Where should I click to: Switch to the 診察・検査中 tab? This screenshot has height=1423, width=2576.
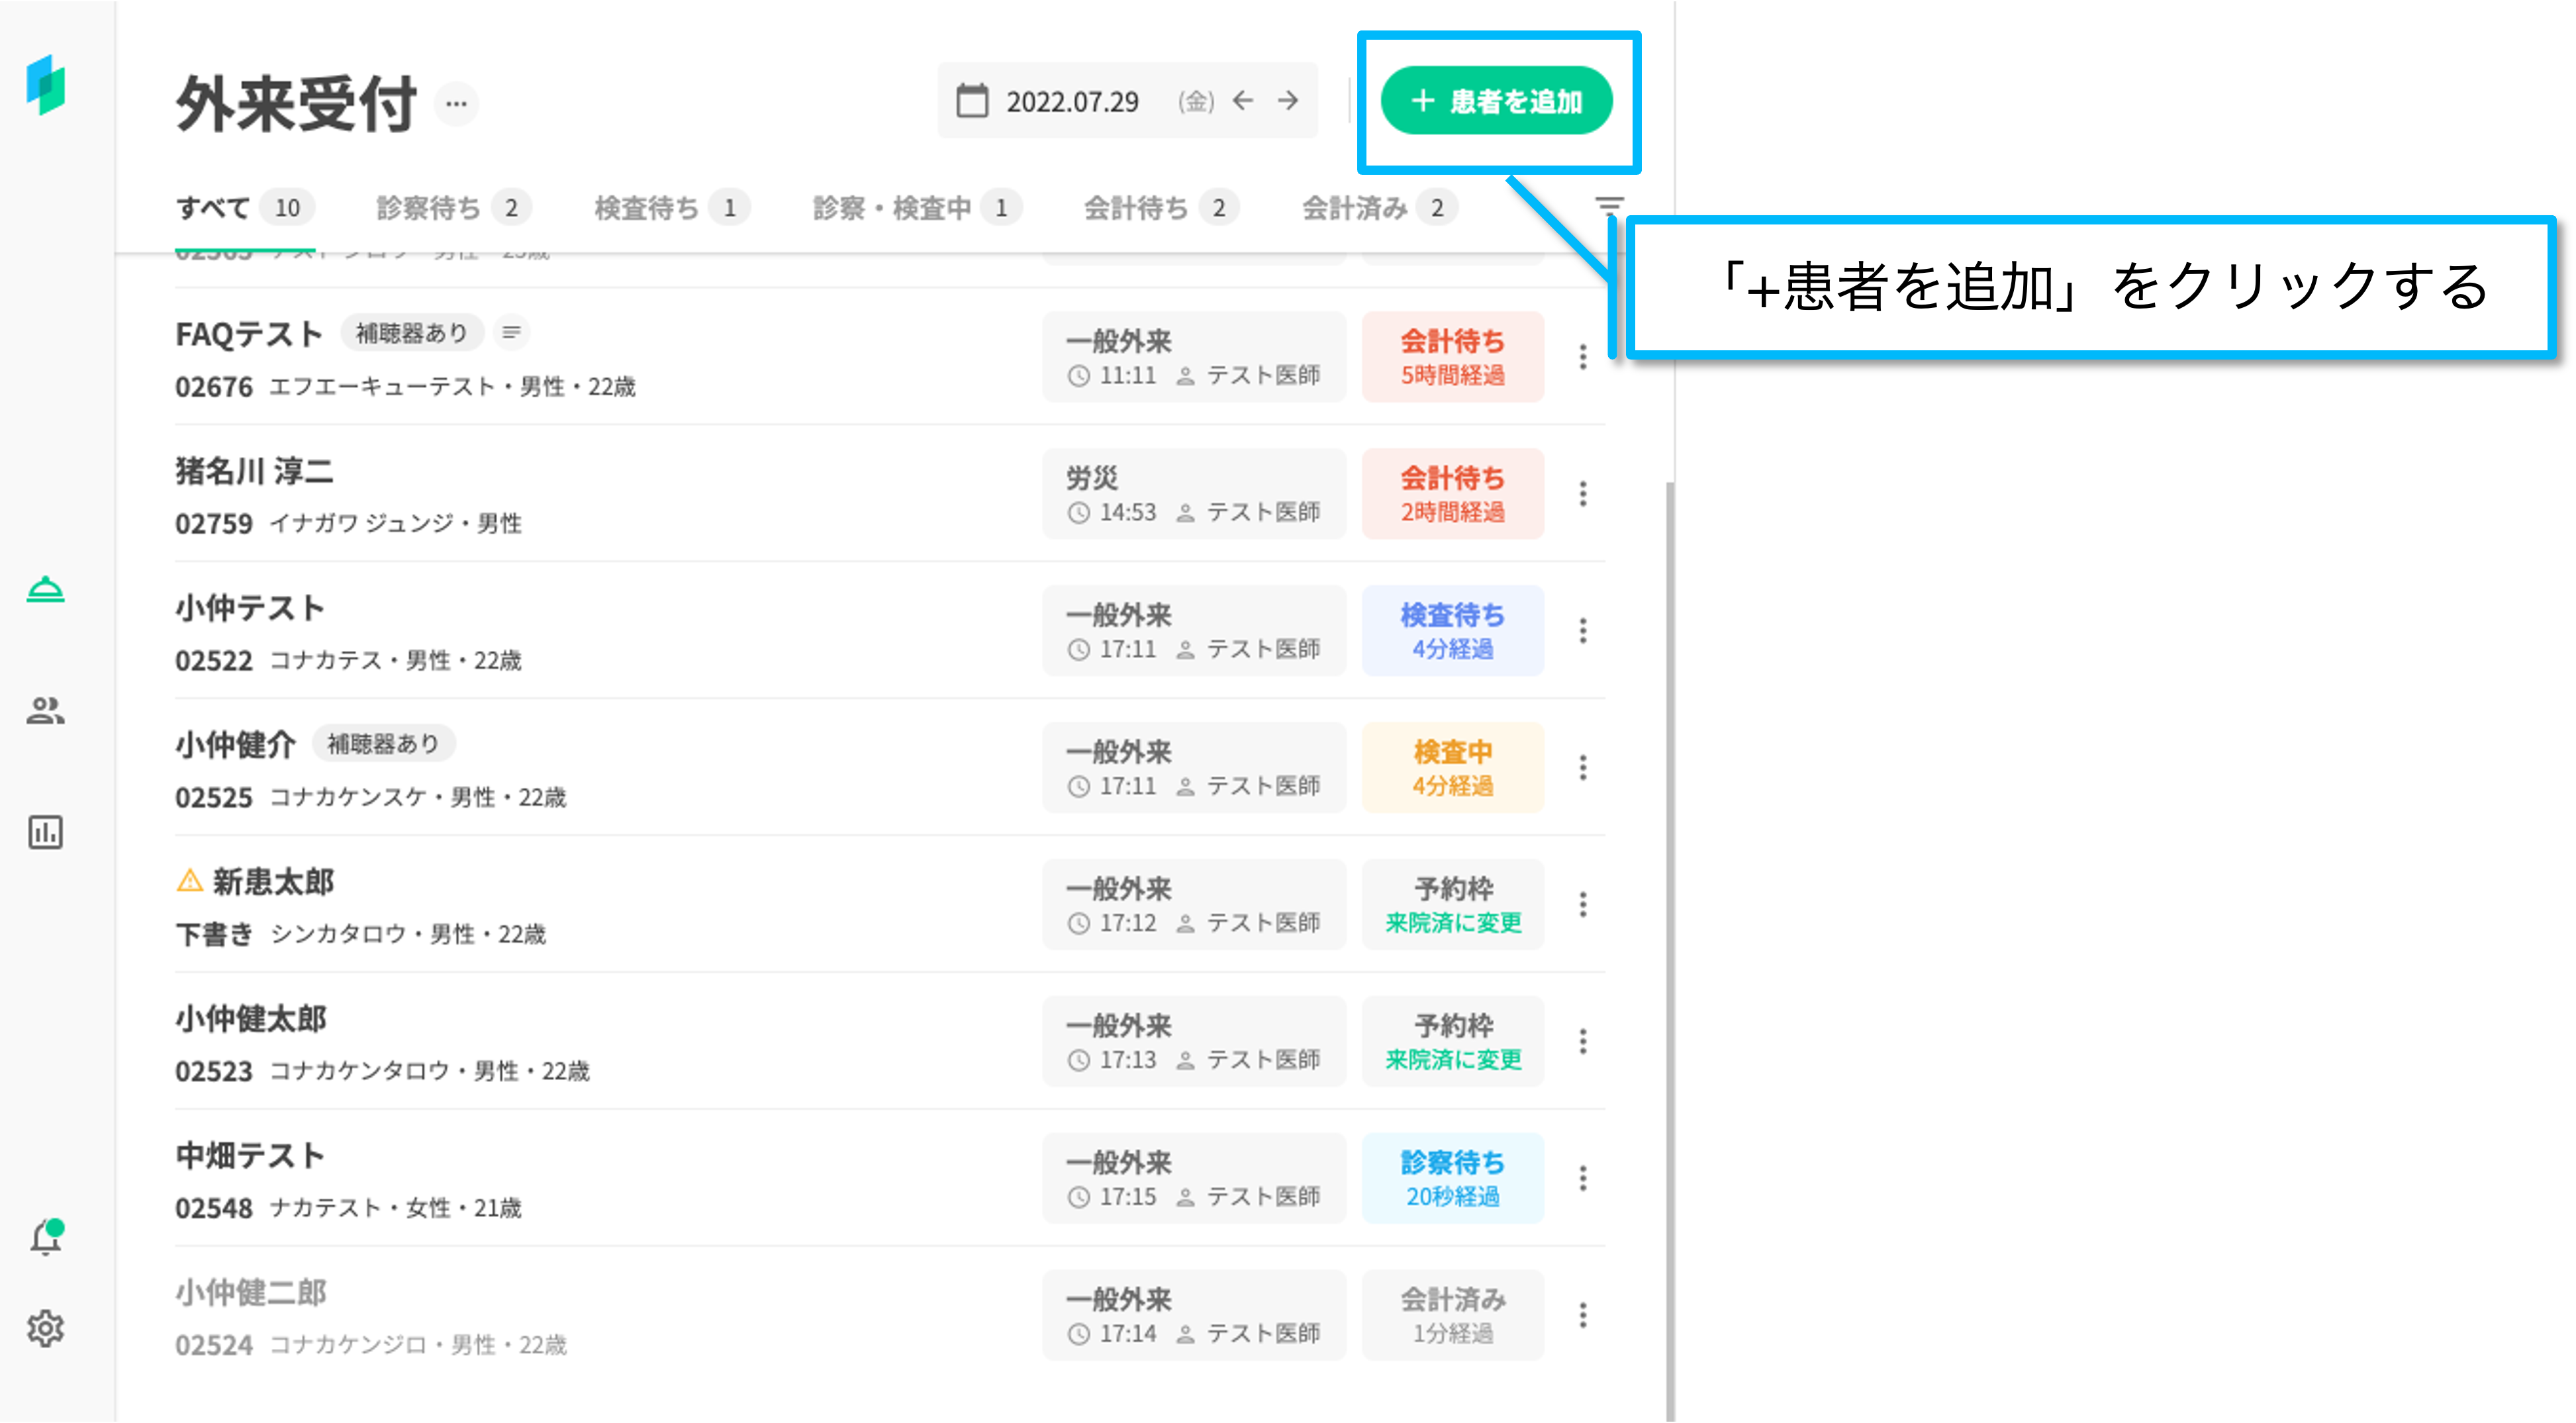click(917, 208)
